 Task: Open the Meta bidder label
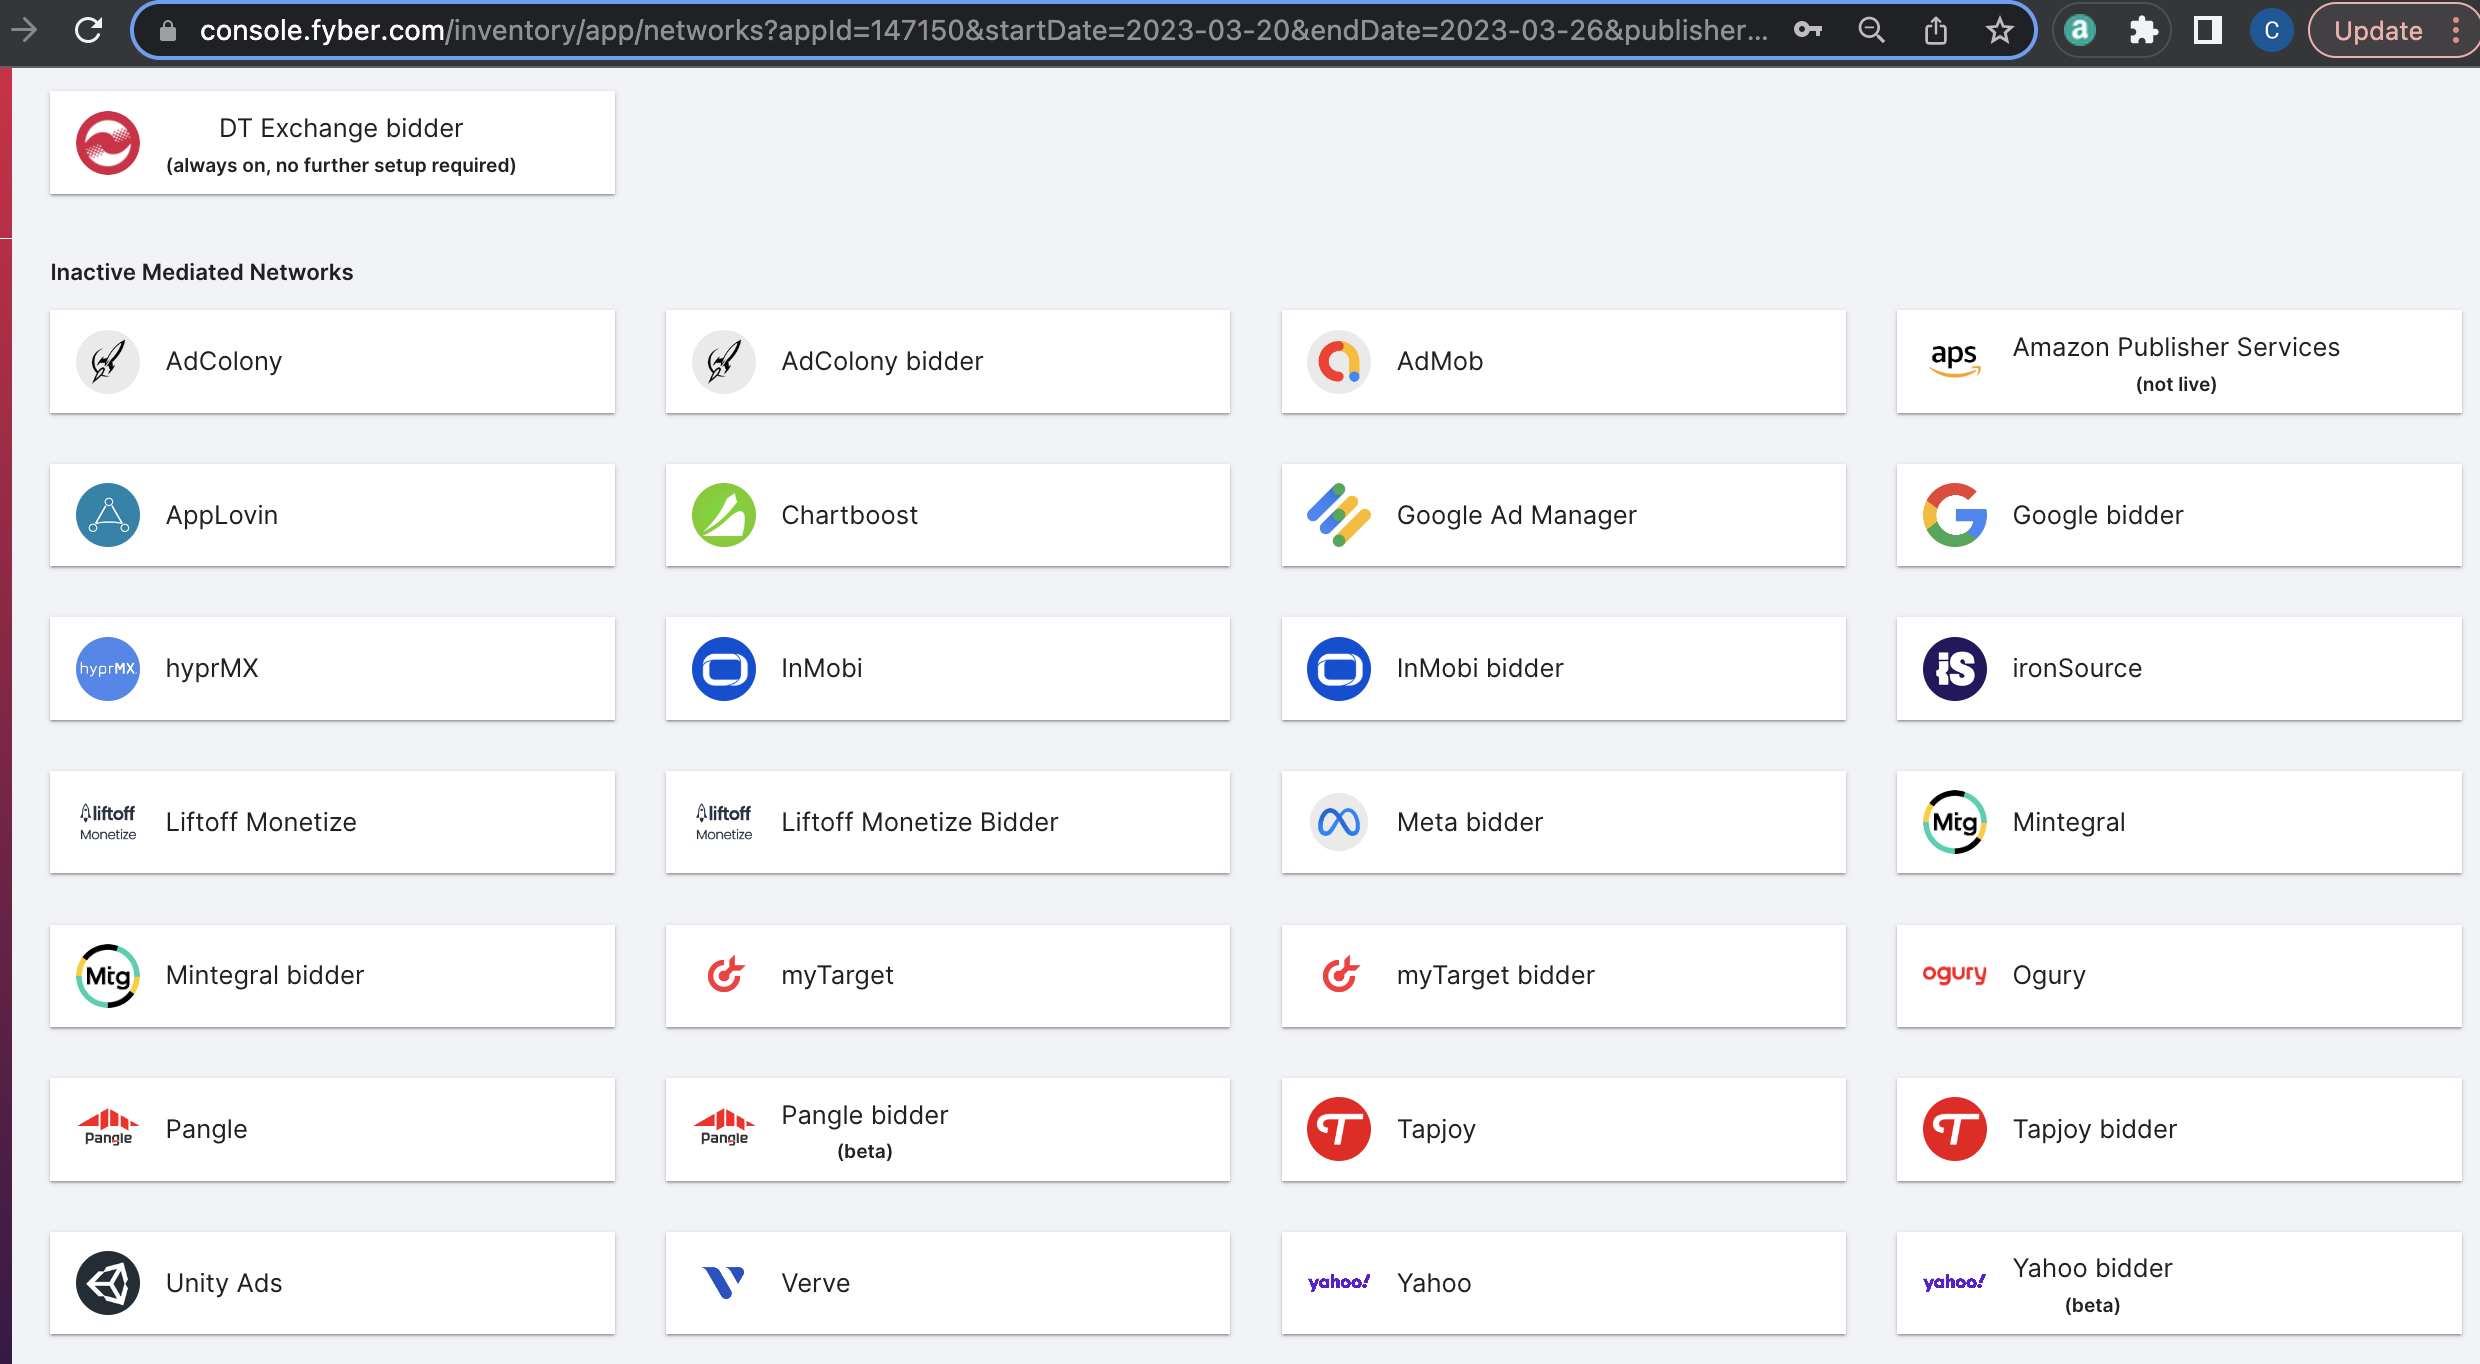[x=1469, y=822]
